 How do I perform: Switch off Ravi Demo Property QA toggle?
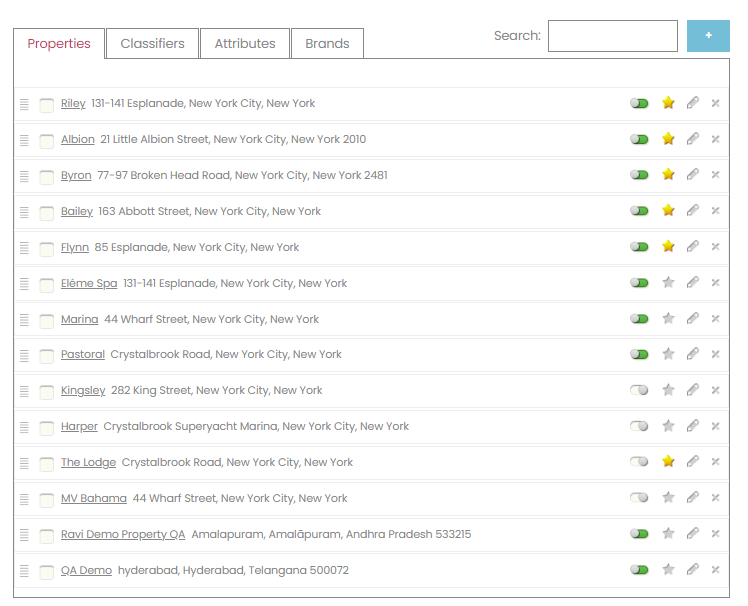click(639, 533)
